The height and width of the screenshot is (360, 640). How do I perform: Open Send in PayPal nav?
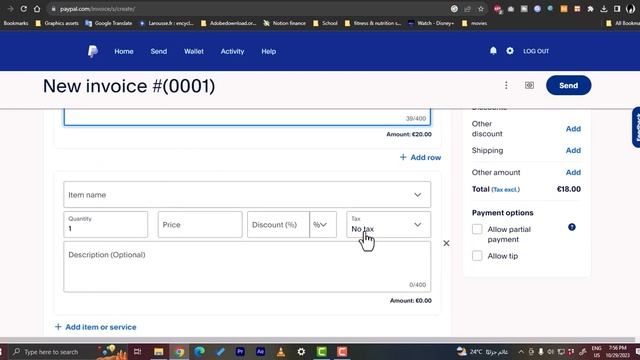click(158, 51)
